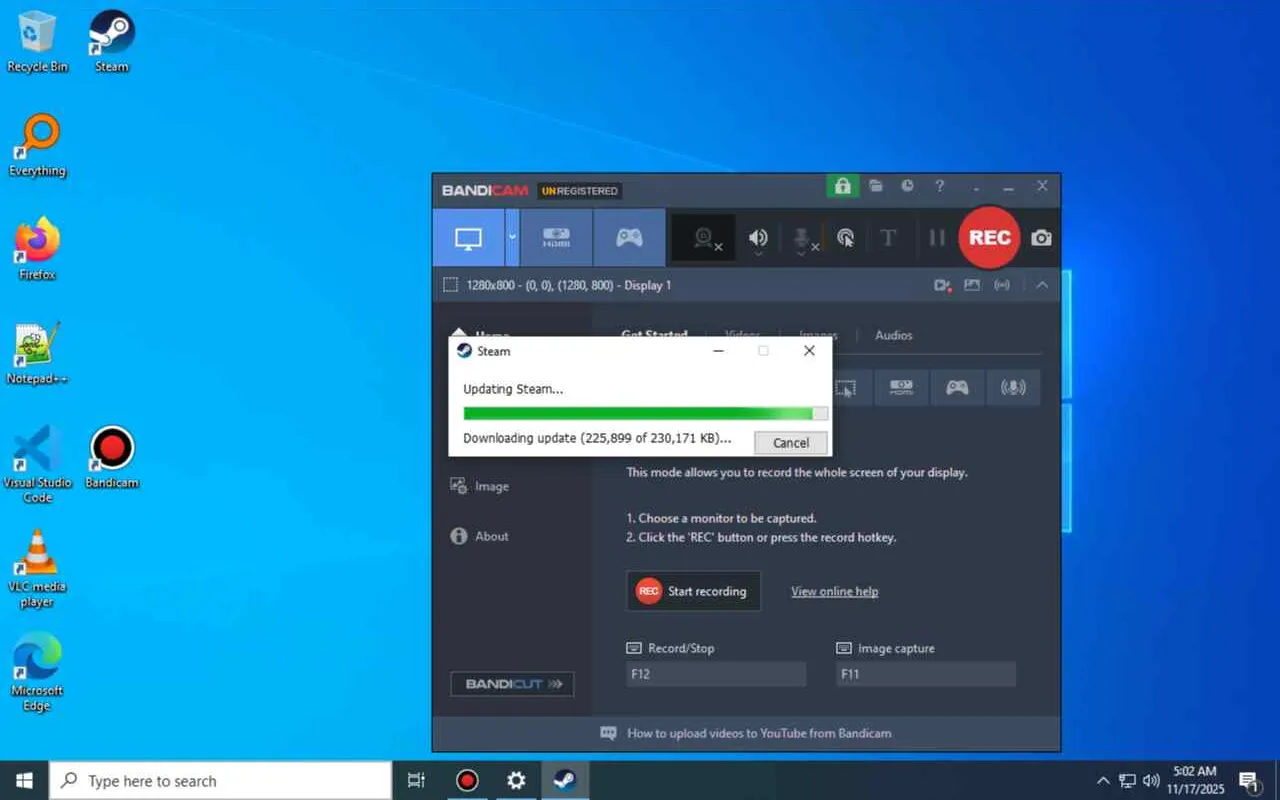Viewport: 1280px width, 800px height.
Task: Select audio-only recording mode tile
Action: (1013, 388)
